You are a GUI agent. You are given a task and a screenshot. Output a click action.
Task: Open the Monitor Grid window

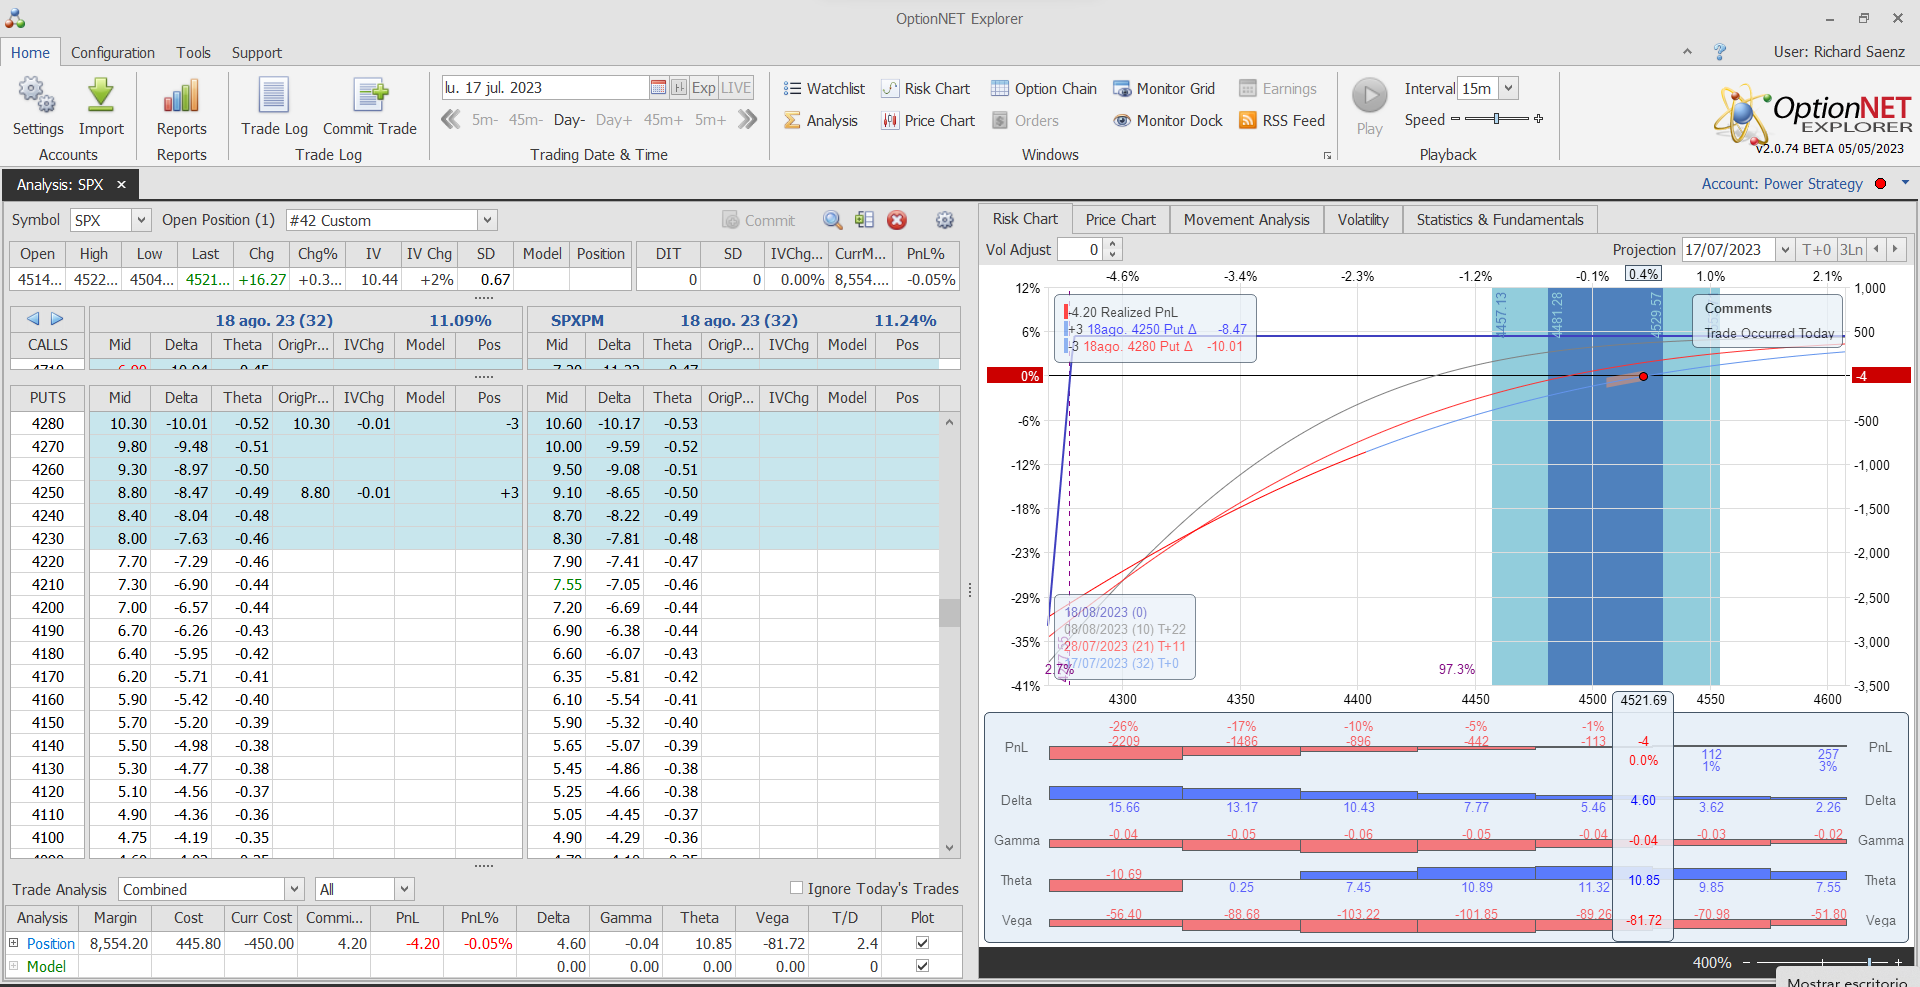1164,89
